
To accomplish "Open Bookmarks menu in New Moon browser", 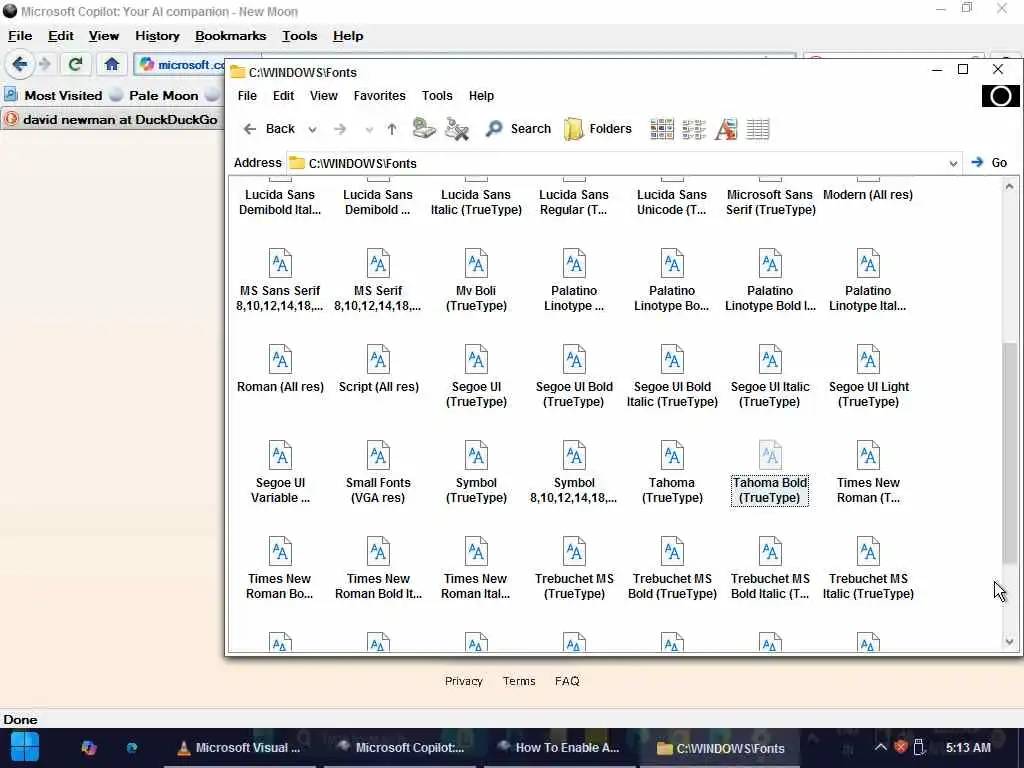I will pos(231,36).
